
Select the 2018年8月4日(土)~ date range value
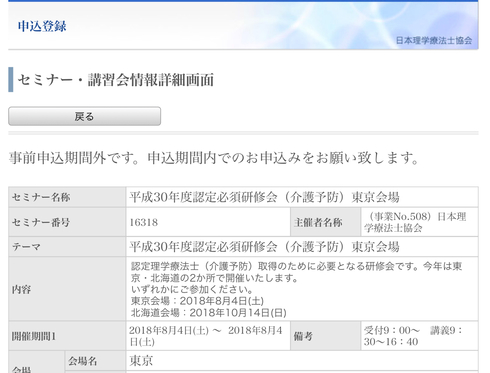pos(206,336)
